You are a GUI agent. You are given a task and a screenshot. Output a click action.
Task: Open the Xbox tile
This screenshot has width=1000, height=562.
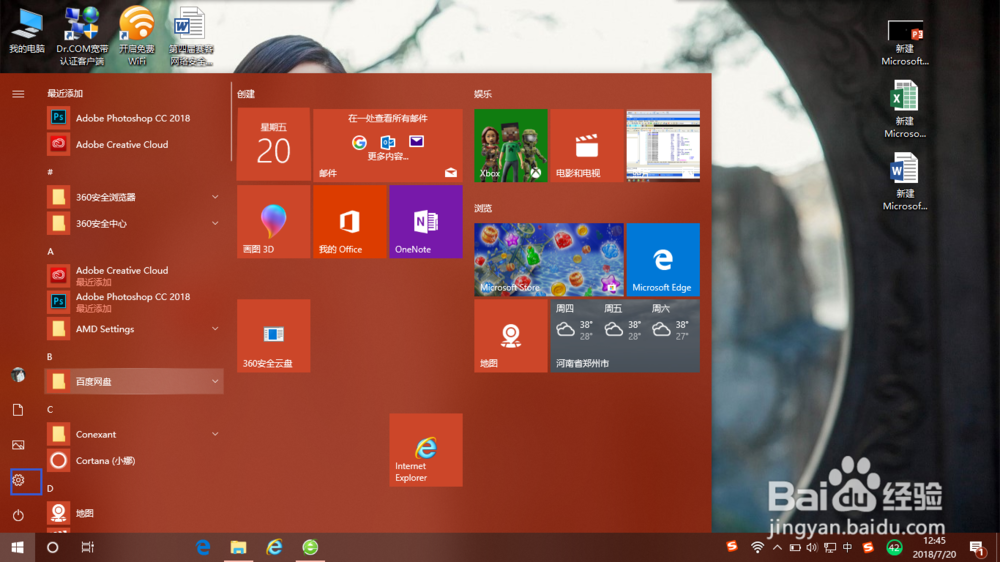coord(511,145)
